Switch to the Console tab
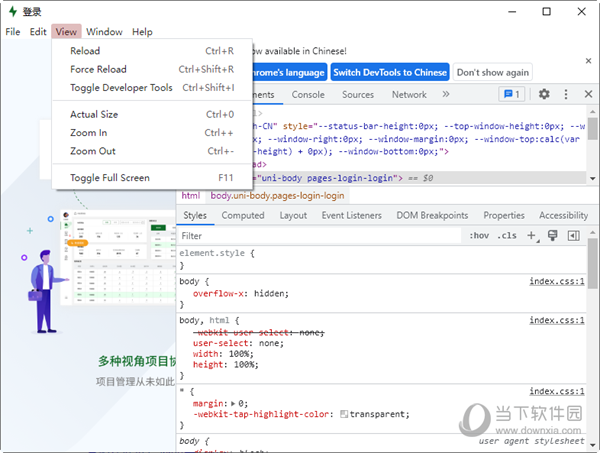 (x=308, y=95)
